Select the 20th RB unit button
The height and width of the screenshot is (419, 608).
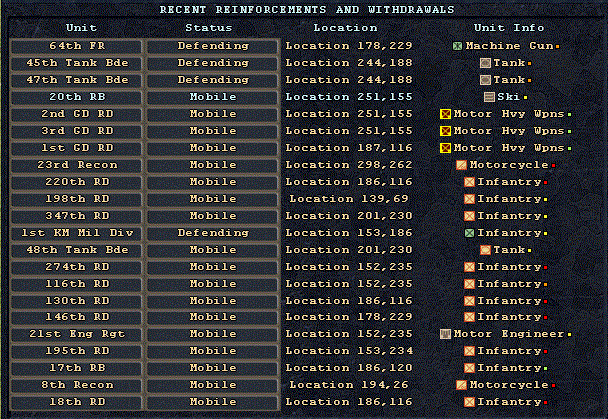click(x=76, y=97)
